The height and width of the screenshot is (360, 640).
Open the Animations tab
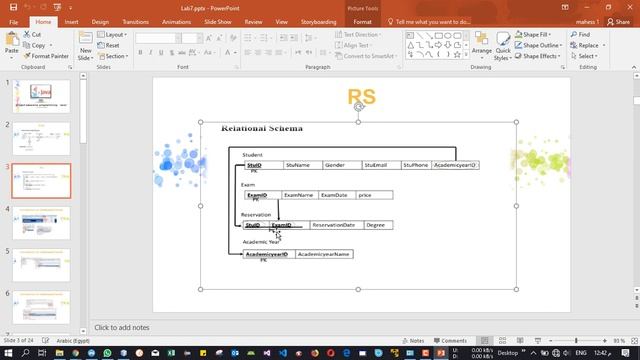point(176,22)
